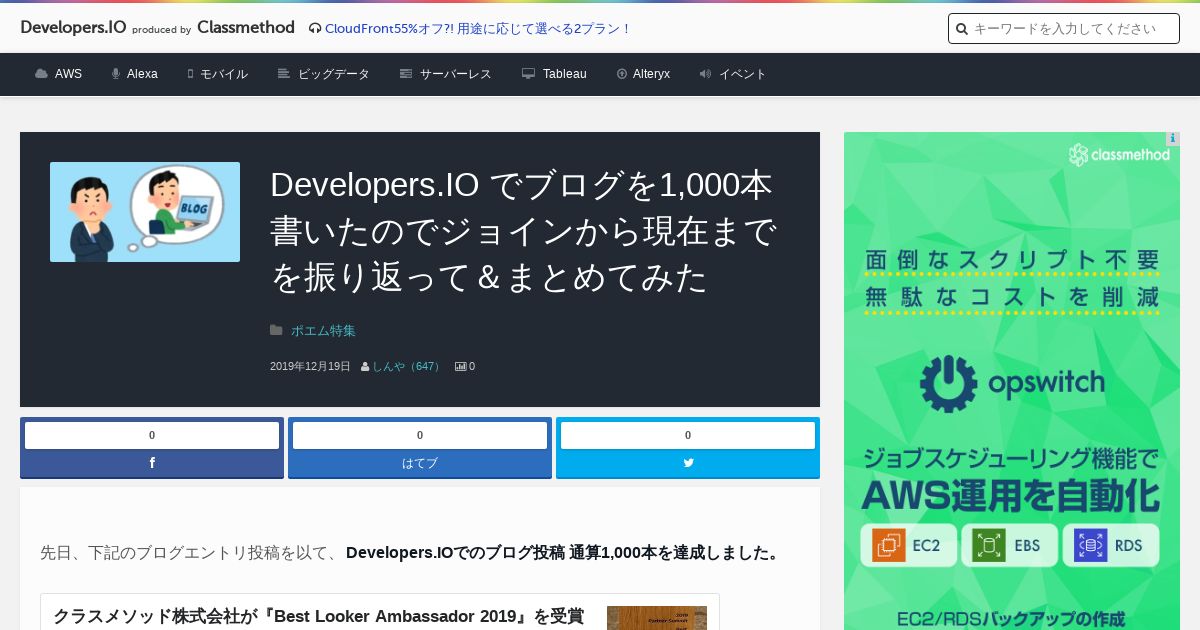Share the article on Facebook
The width and height of the screenshot is (1200, 630).
click(152, 463)
